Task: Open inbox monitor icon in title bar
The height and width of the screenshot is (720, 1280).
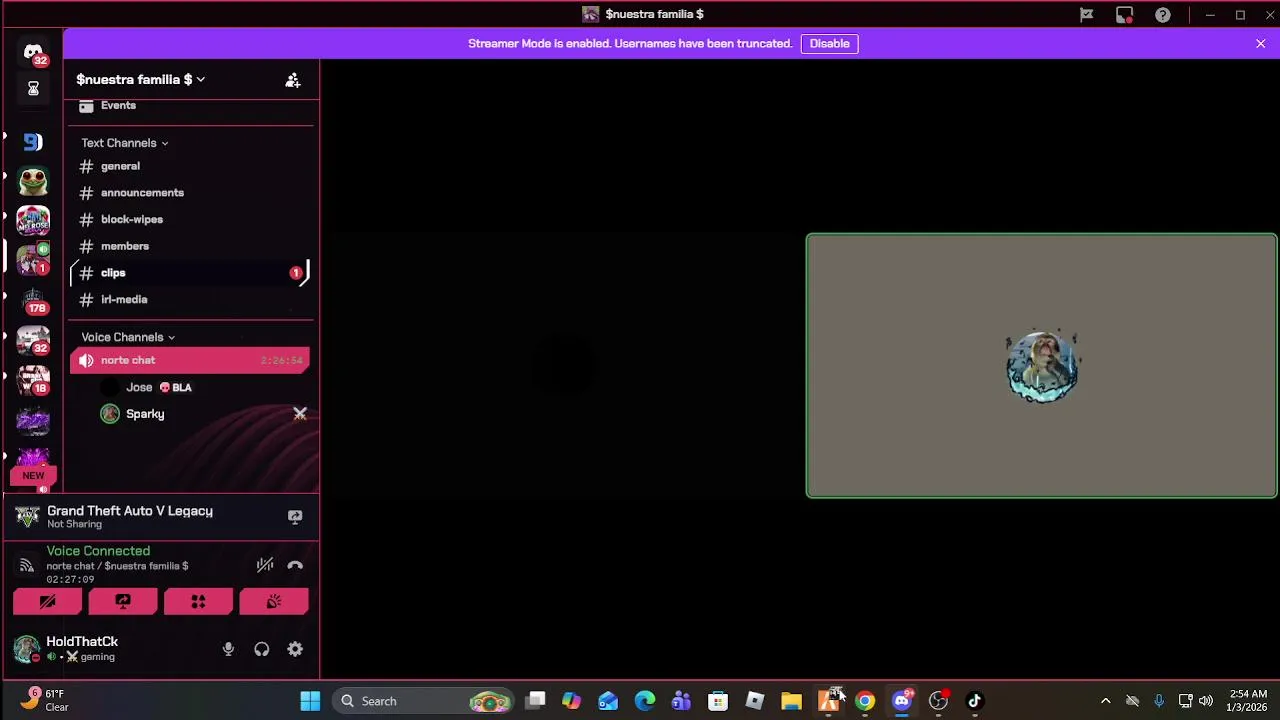Action: (x=1125, y=15)
